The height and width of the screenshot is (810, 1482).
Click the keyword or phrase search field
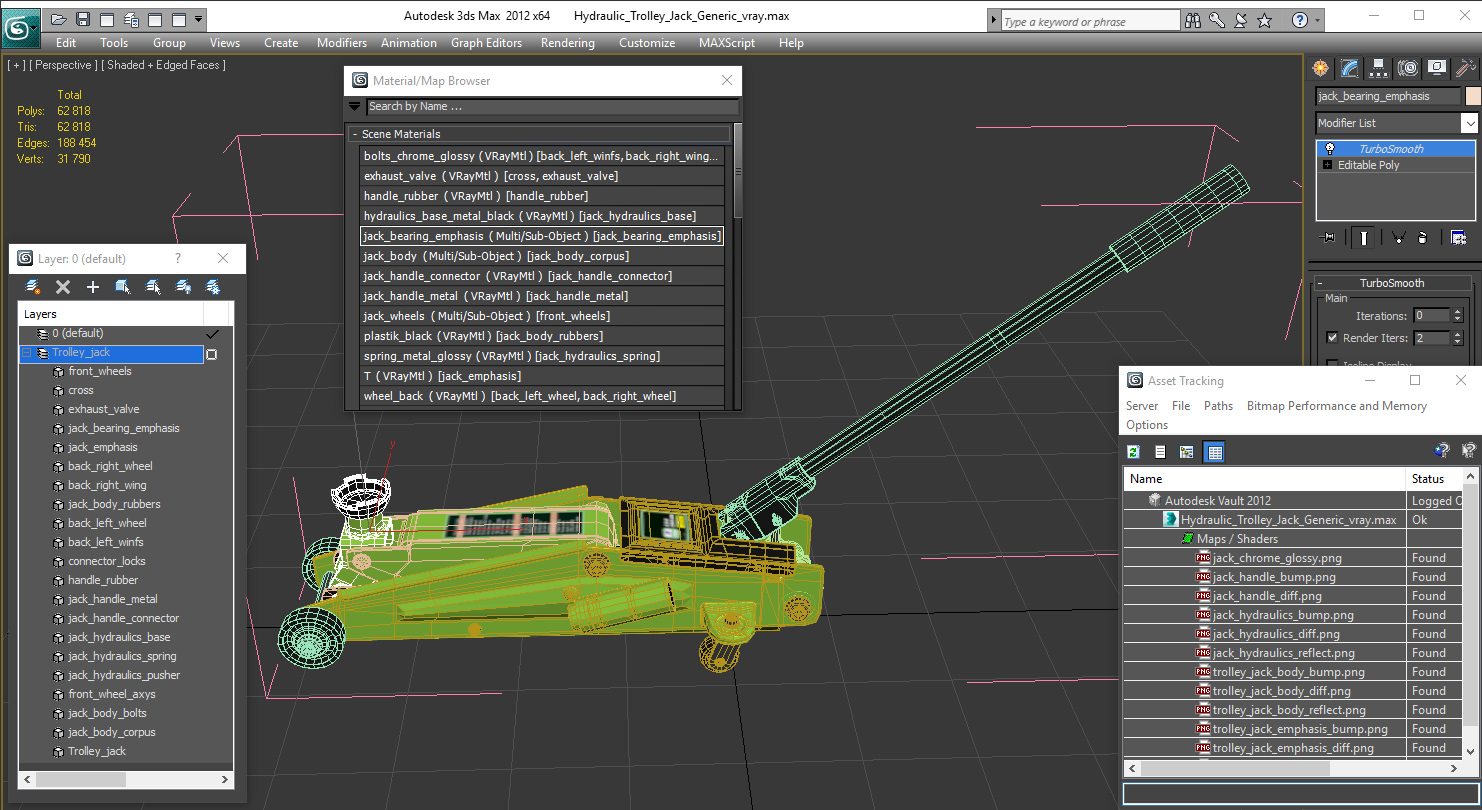click(1089, 21)
